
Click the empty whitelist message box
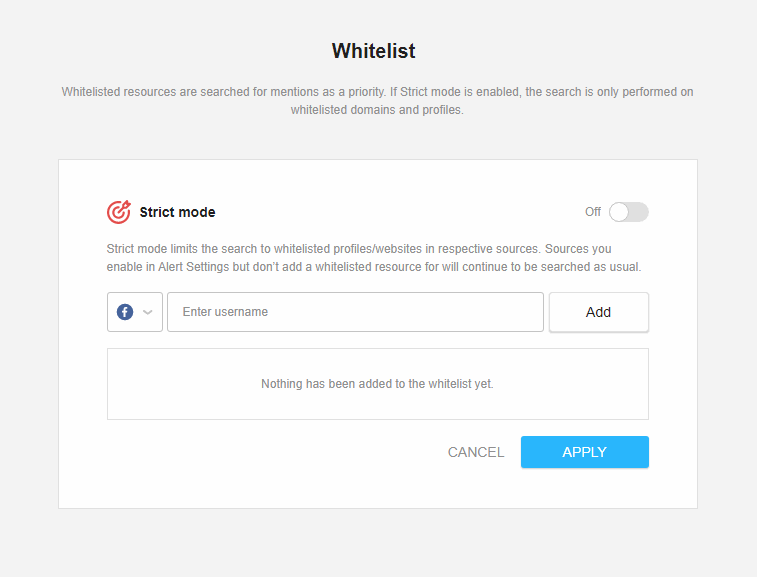(378, 384)
